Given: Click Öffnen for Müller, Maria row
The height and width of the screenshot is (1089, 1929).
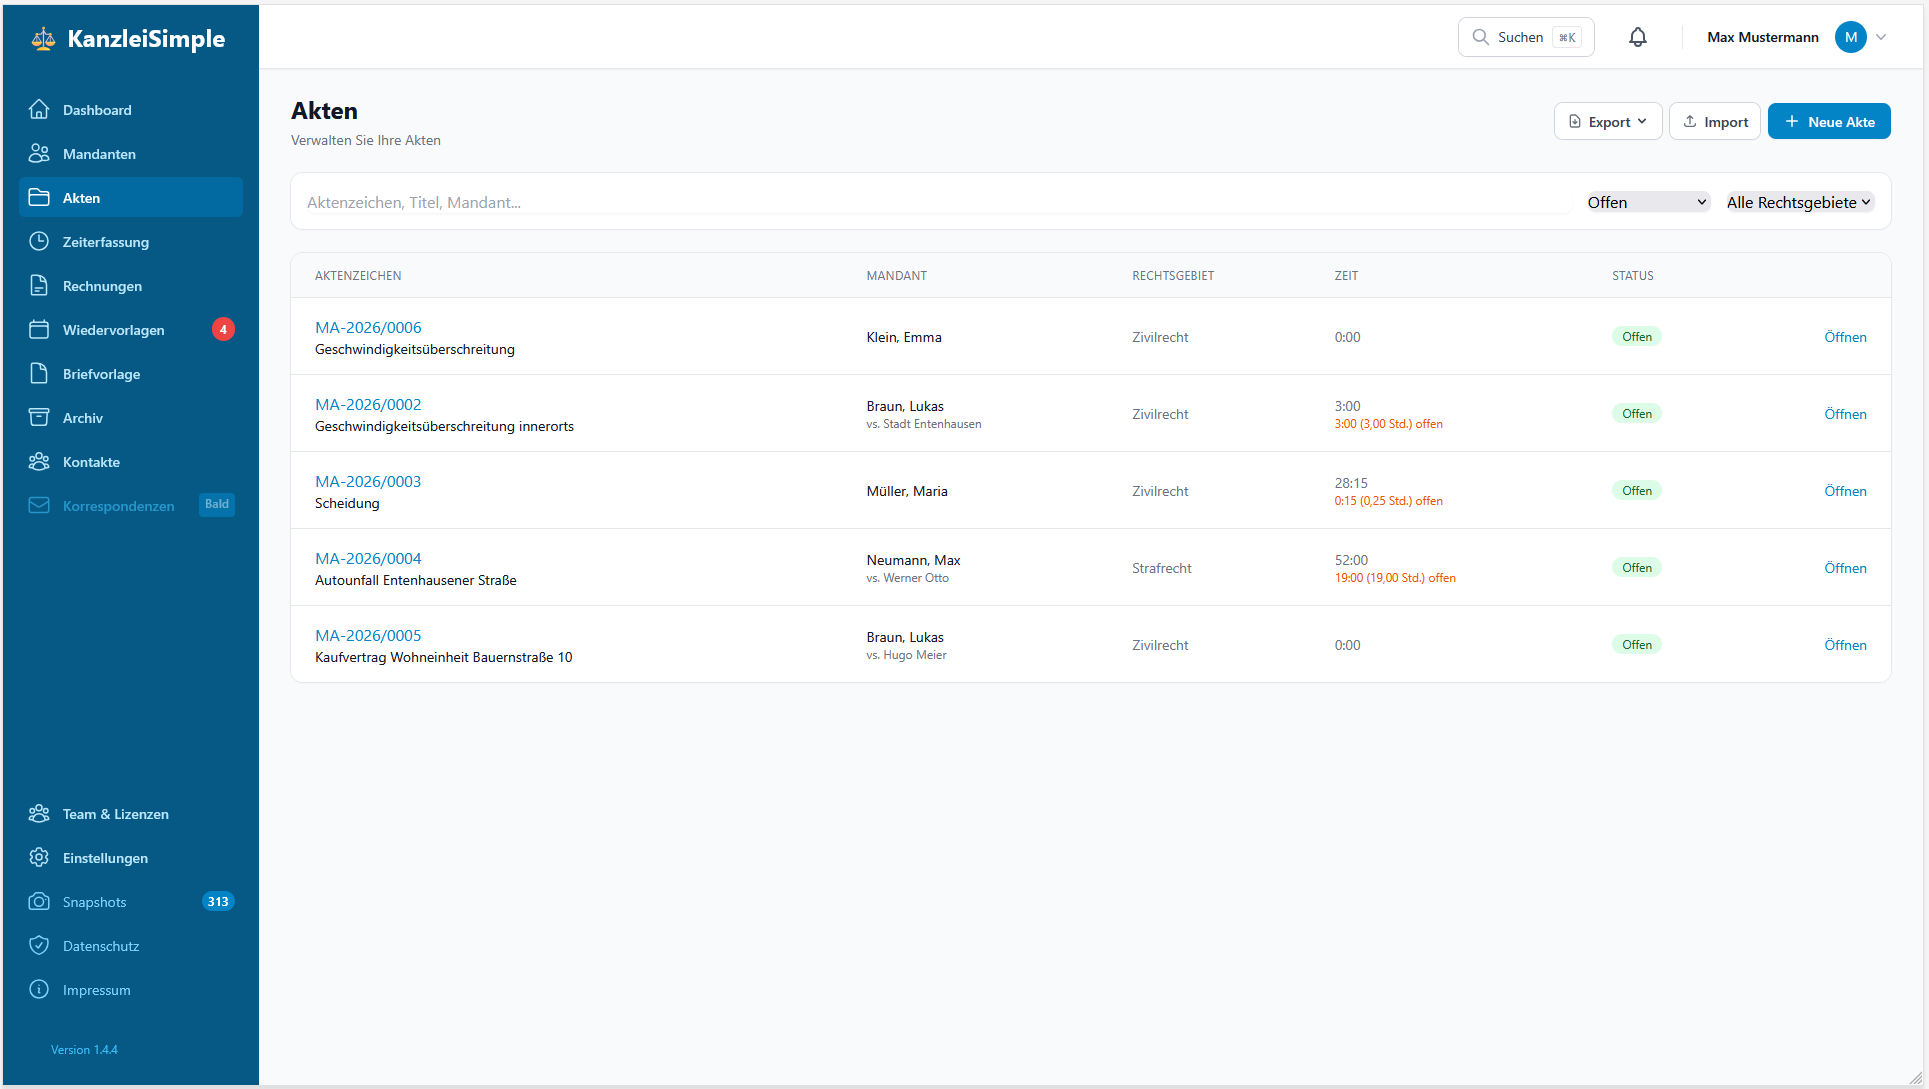Looking at the screenshot, I should tap(1844, 491).
